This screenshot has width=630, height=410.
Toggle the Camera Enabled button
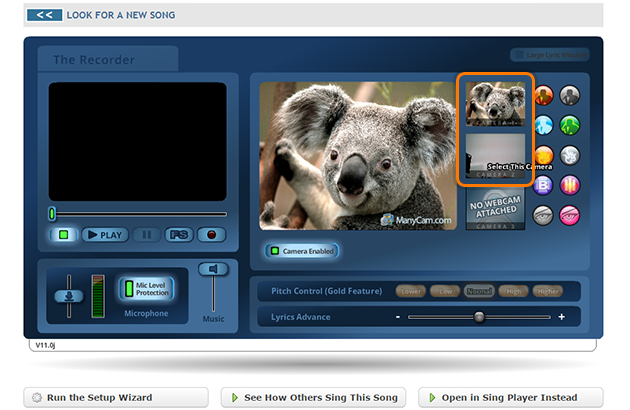click(x=302, y=251)
